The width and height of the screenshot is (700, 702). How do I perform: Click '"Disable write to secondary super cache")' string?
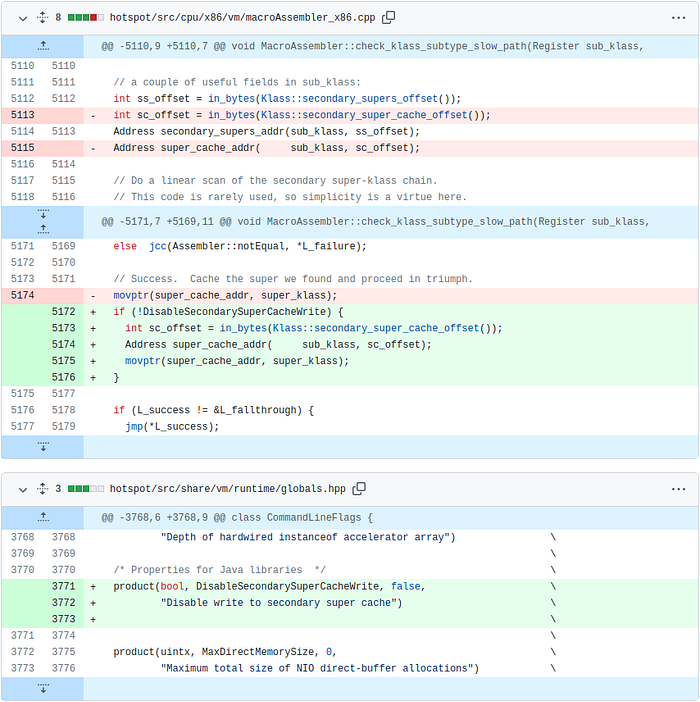(281, 603)
